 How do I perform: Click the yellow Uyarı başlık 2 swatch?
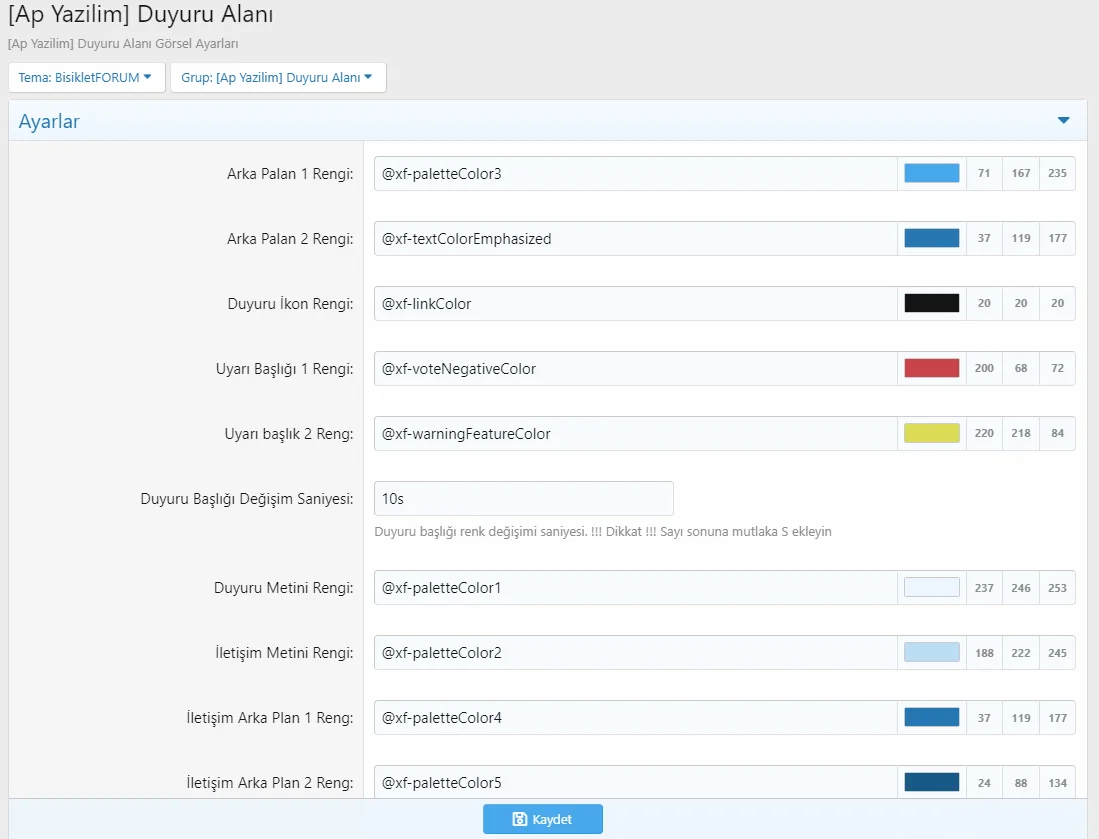tap(931, 434)
